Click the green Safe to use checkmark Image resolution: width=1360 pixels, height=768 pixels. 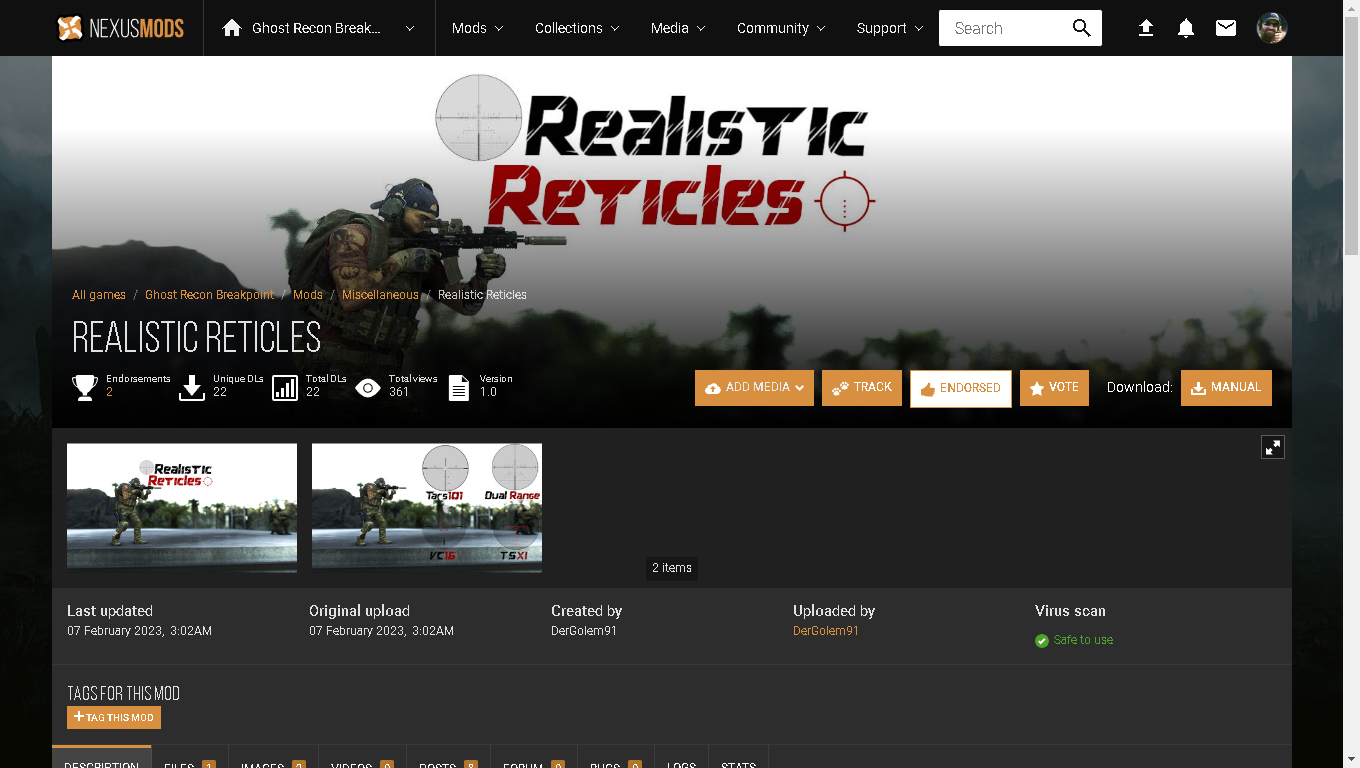coord(1042,640)
